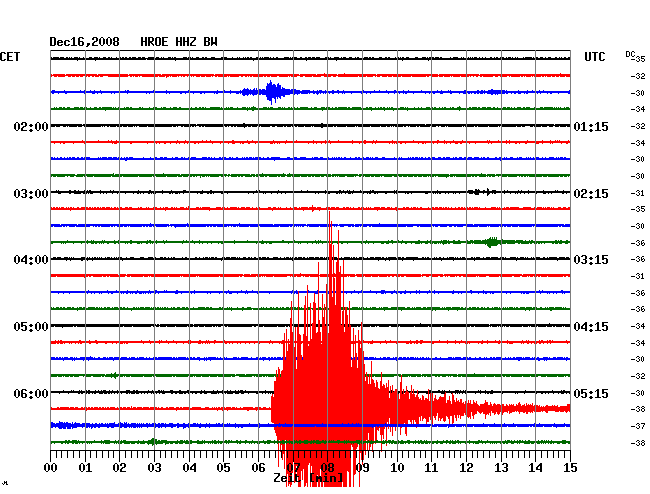Click the 02:15 UTC time label
The width and height of the screenshot is (650, 494).
click(591, 194)
